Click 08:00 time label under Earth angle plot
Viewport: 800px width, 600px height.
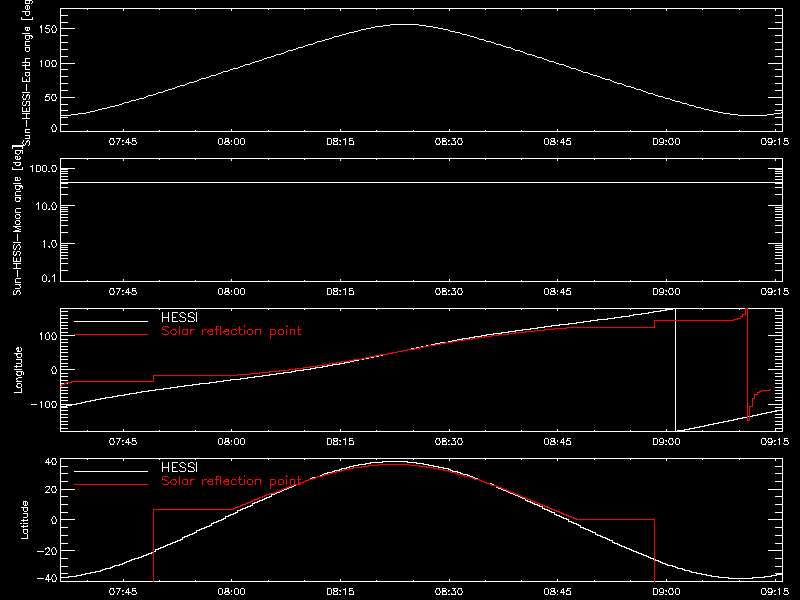pyautogui.click(x=232, y=142)
